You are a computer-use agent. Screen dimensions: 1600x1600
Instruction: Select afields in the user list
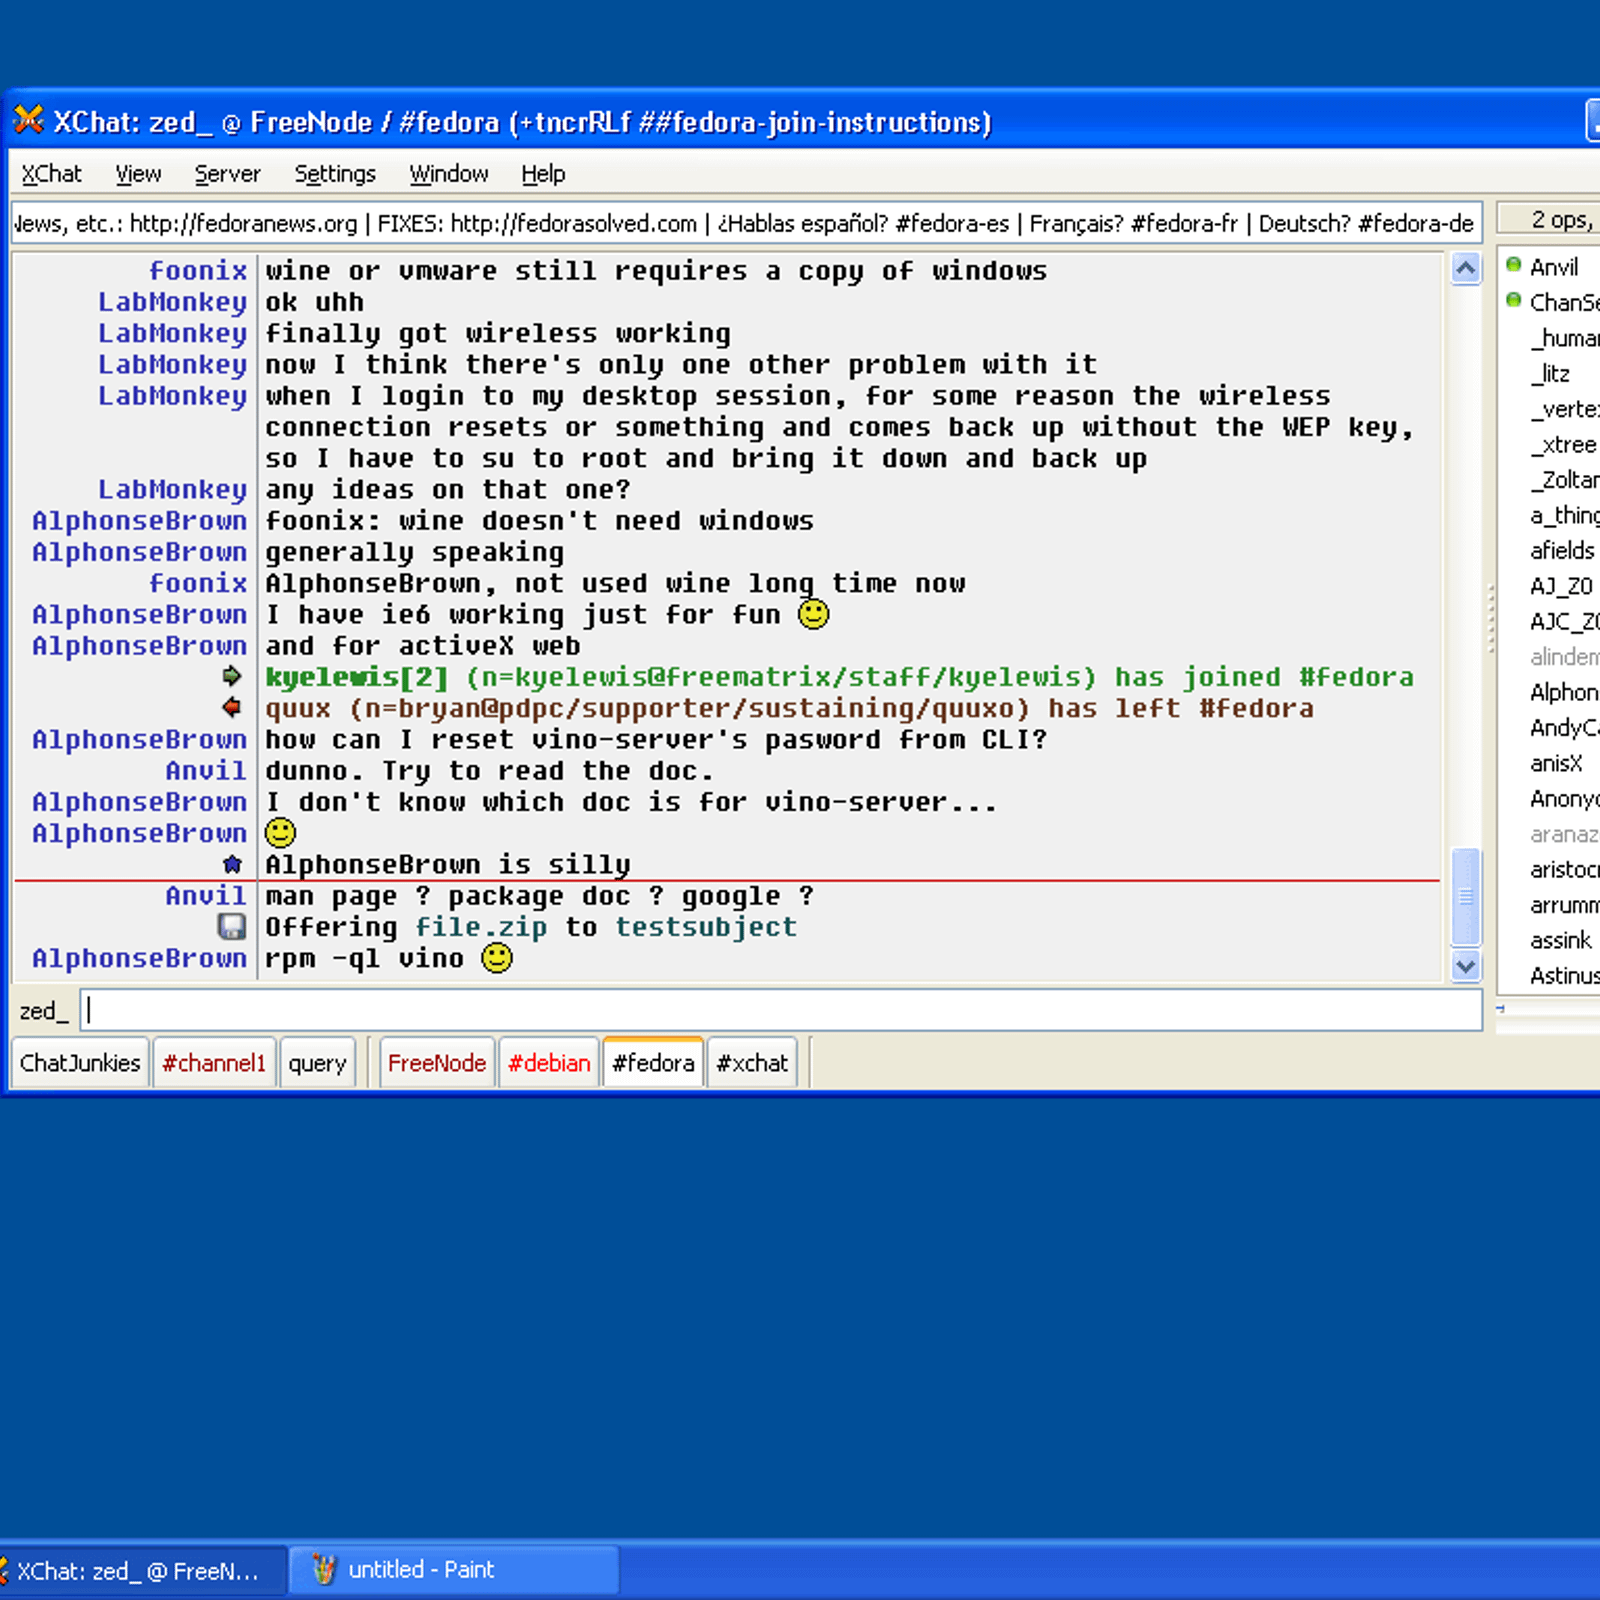[x=1562, y=550]
